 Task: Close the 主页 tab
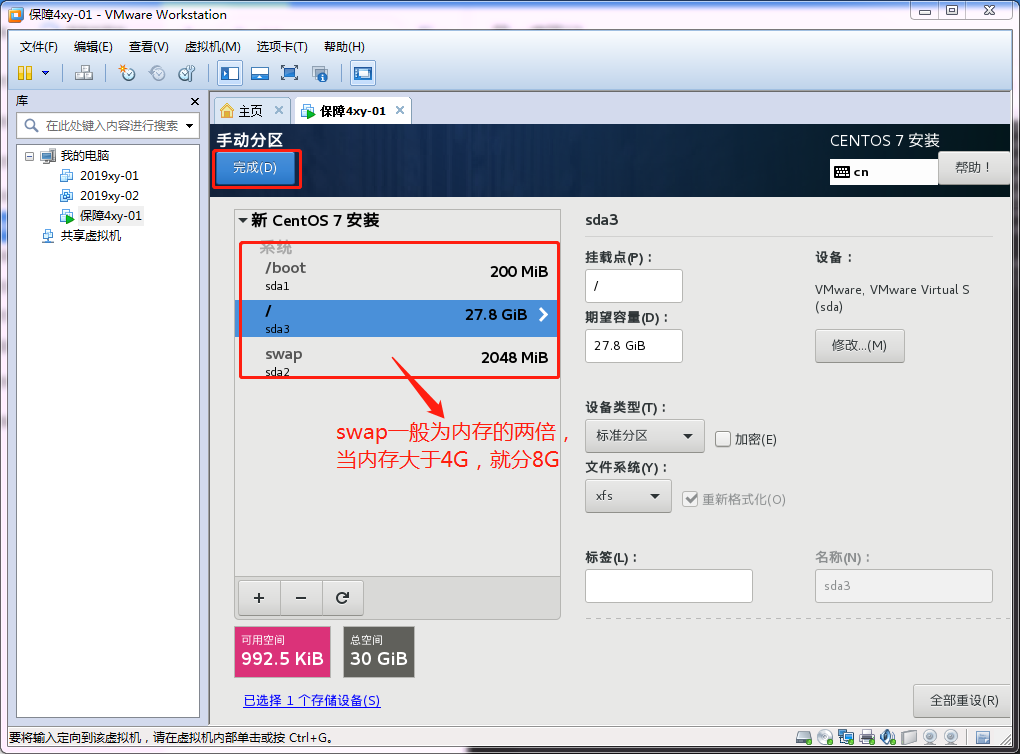278,110
